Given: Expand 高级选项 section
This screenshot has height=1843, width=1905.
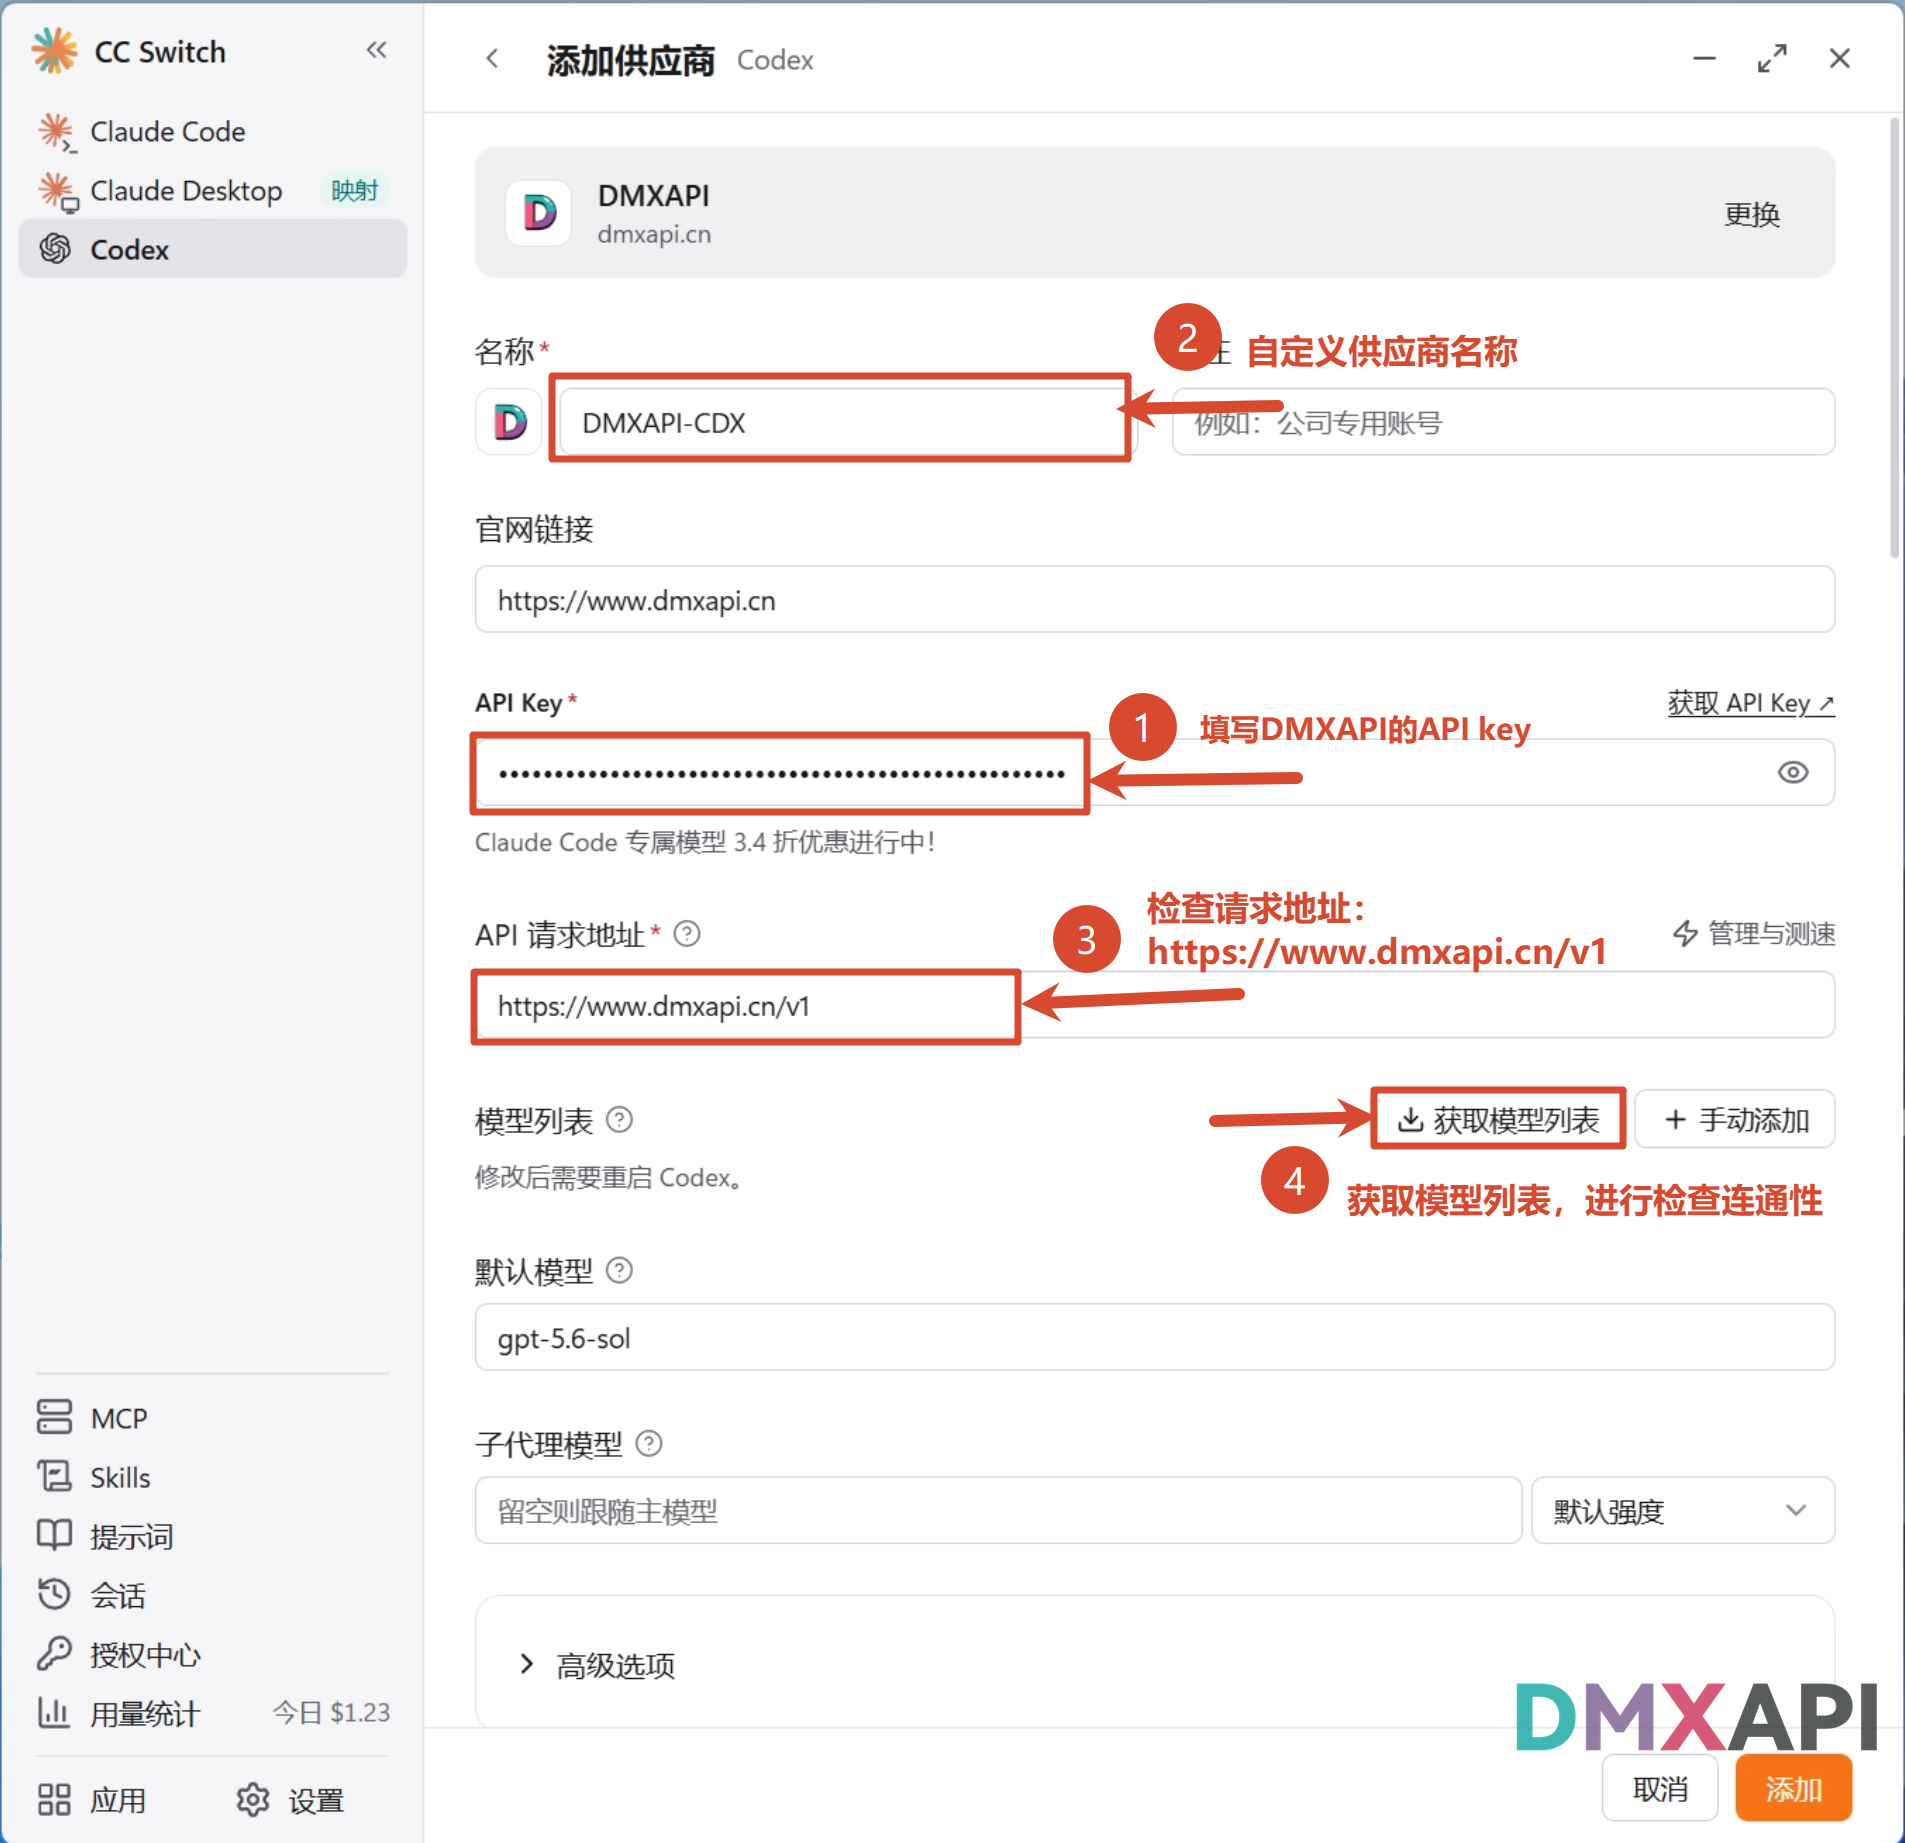Looking at the screenshot, I should (596, 1665).
